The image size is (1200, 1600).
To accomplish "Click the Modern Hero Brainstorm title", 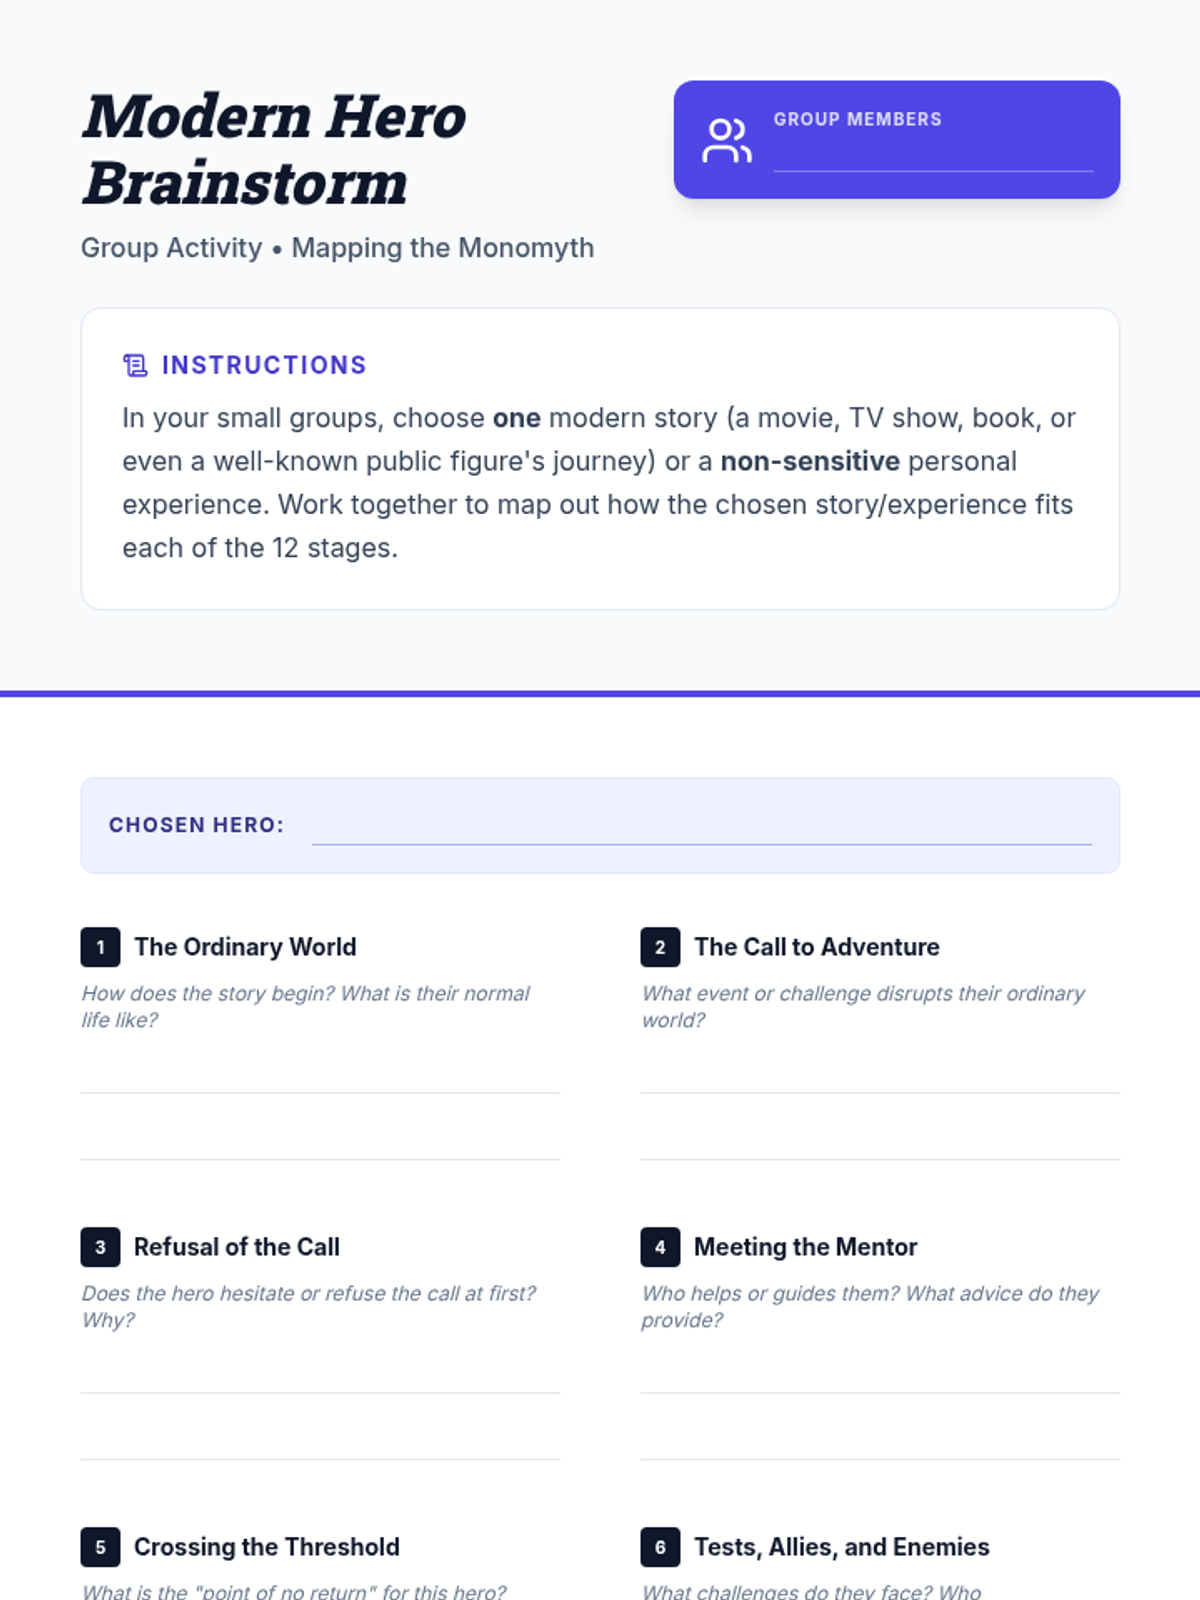I will click(274, 150).
